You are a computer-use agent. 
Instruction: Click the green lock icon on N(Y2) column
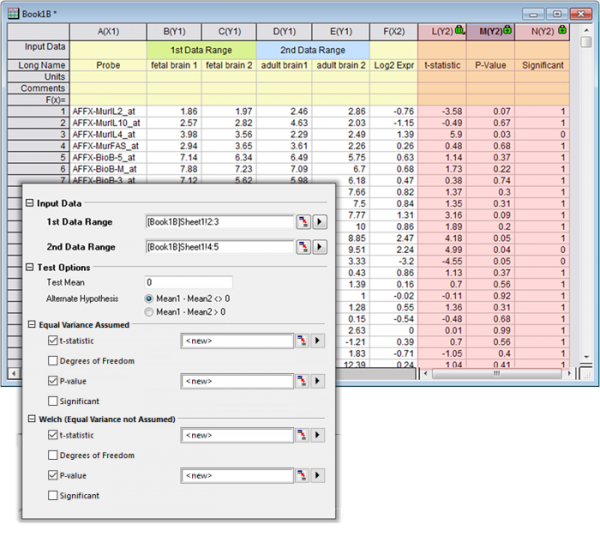click(562, 30)
